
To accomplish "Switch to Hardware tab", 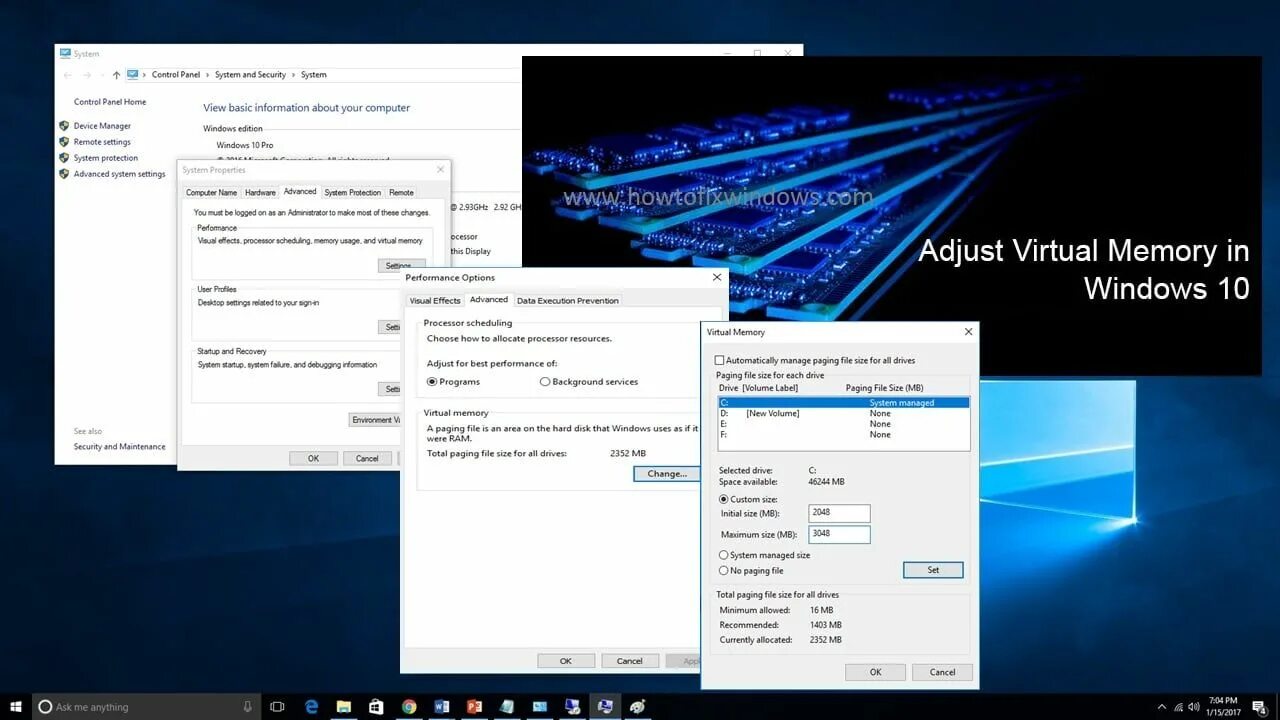I will [260, 193].
